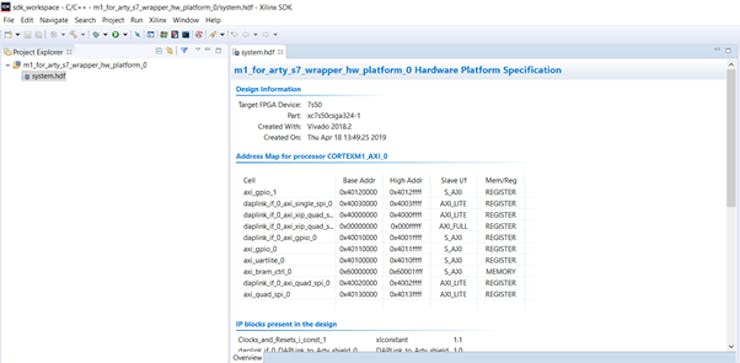Open the Window menu

pos(185,20)
